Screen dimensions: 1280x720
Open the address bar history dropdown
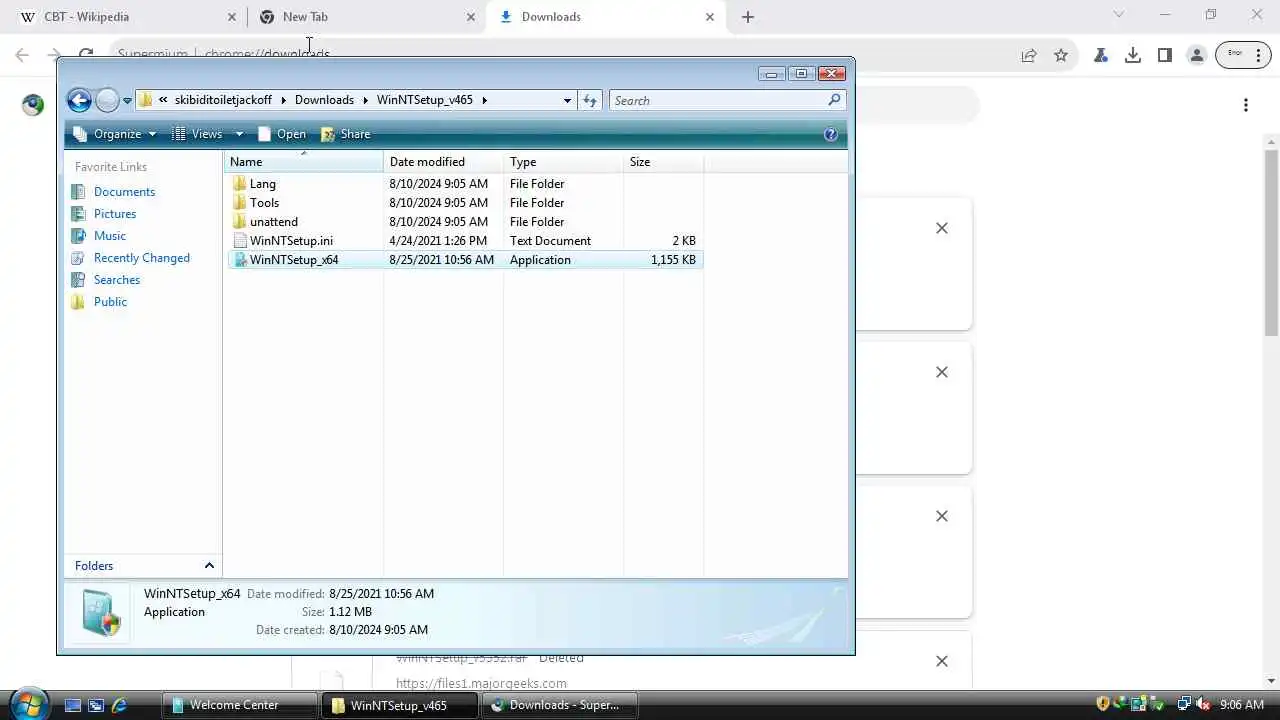(567, 100)
